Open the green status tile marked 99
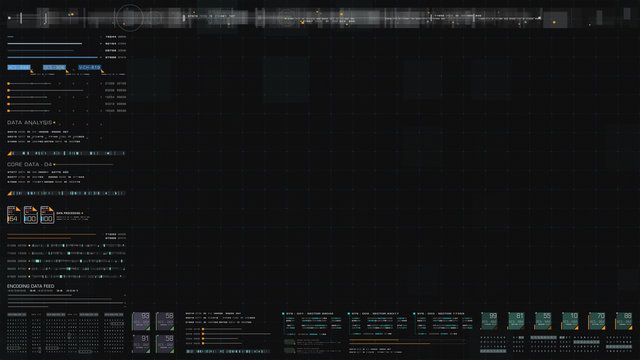The width and height of the screenshot is (640, 360). 489,321
